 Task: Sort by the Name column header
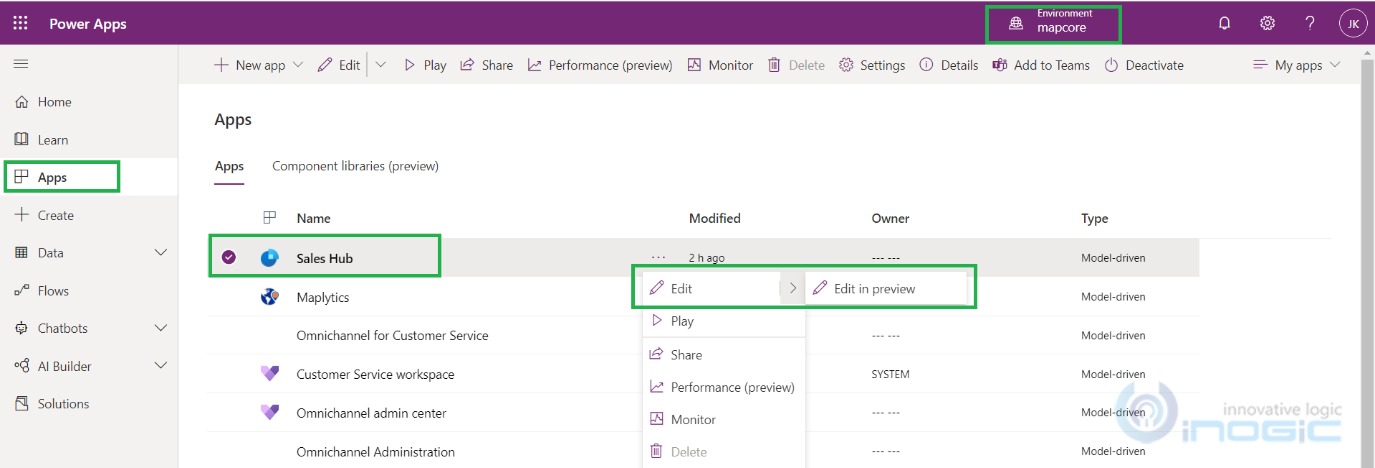tap(313, 218)
